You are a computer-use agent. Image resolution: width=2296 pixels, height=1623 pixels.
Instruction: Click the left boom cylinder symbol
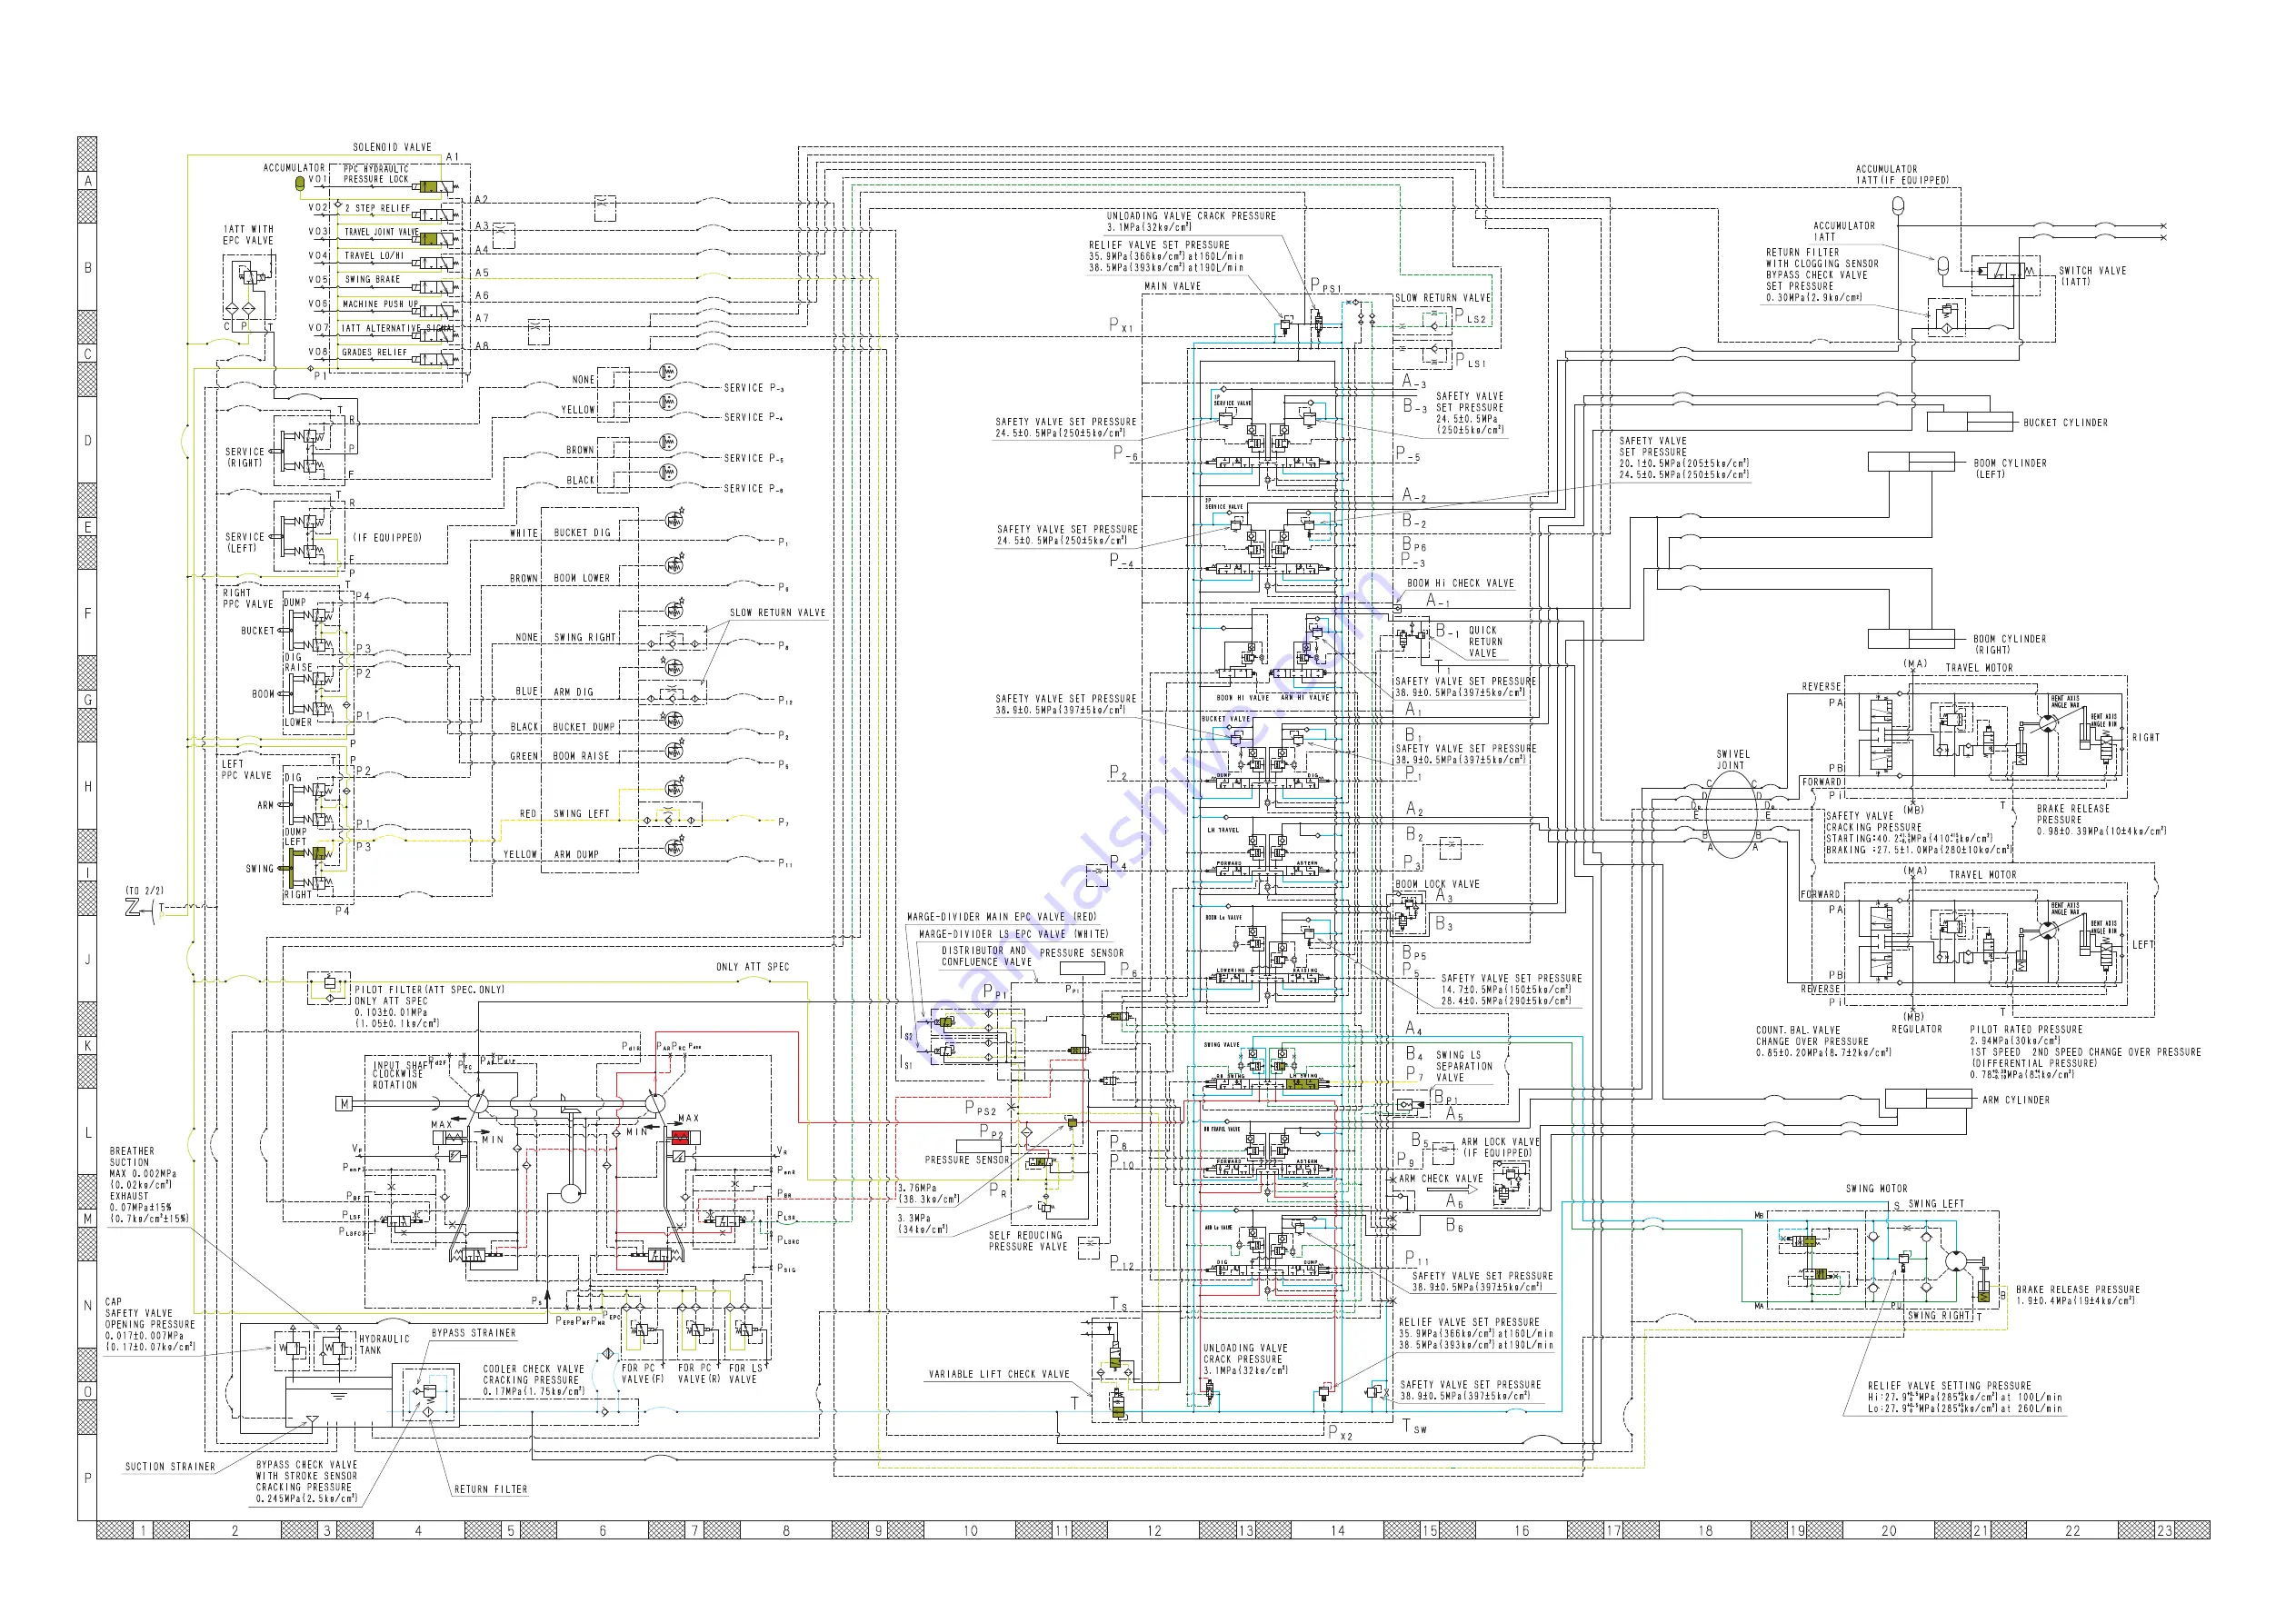click(x=1911, y=461)
